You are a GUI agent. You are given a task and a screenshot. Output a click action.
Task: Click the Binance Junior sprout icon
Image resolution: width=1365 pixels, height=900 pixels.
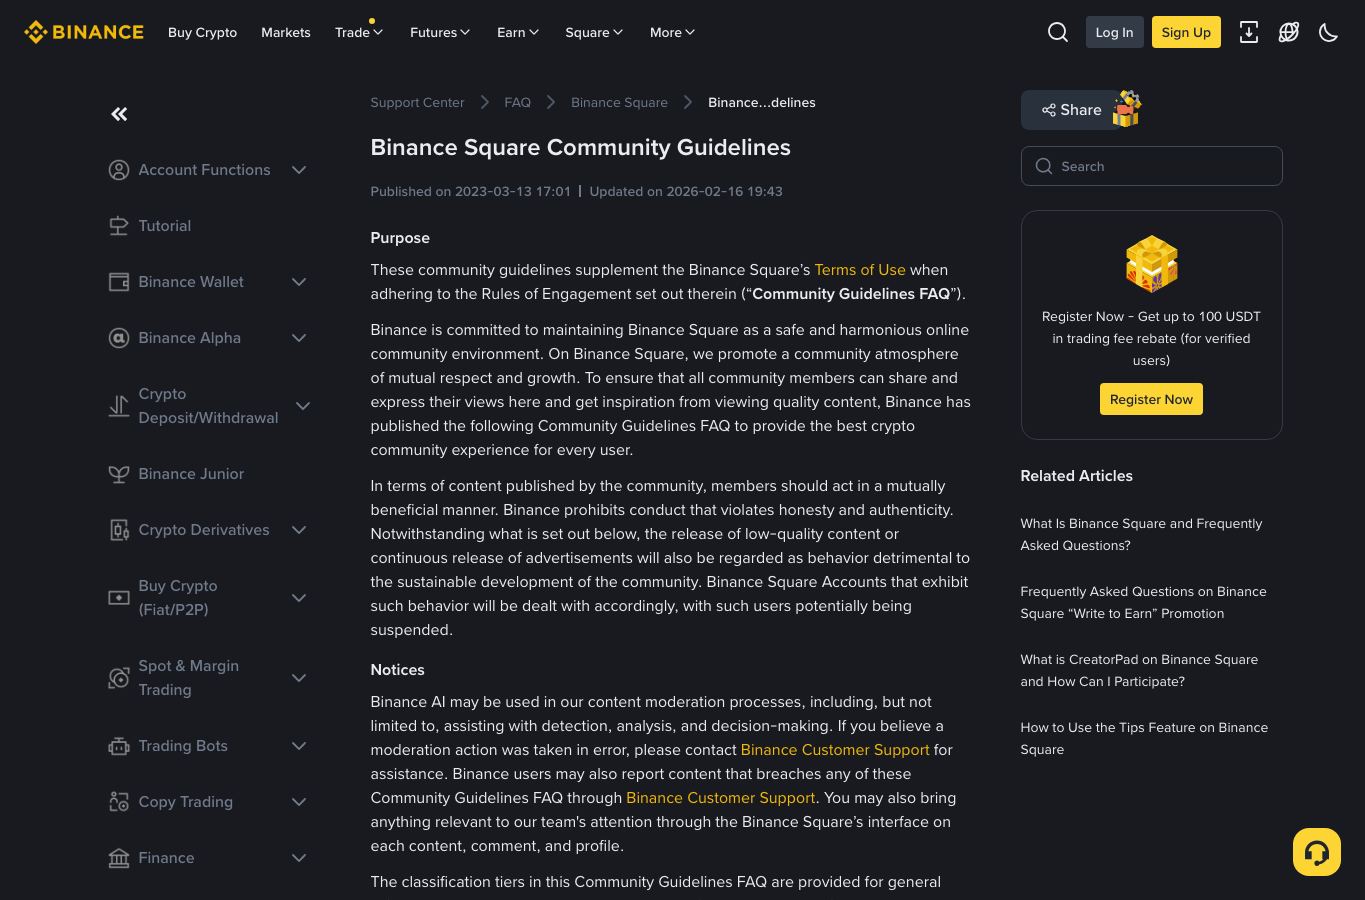click(x=119, y=474)
